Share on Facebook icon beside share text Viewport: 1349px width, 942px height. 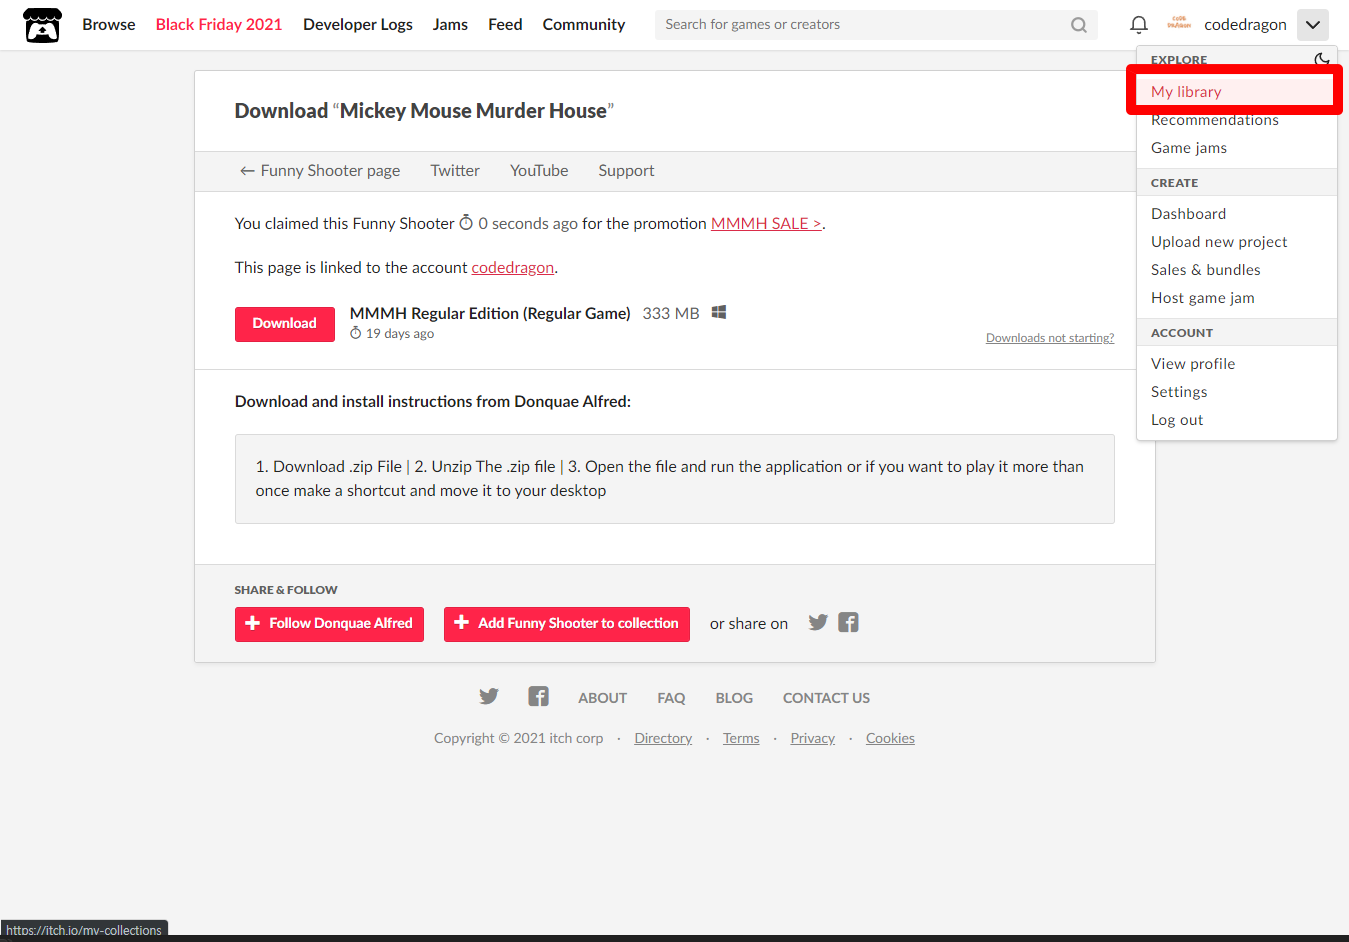pos(849,623)
